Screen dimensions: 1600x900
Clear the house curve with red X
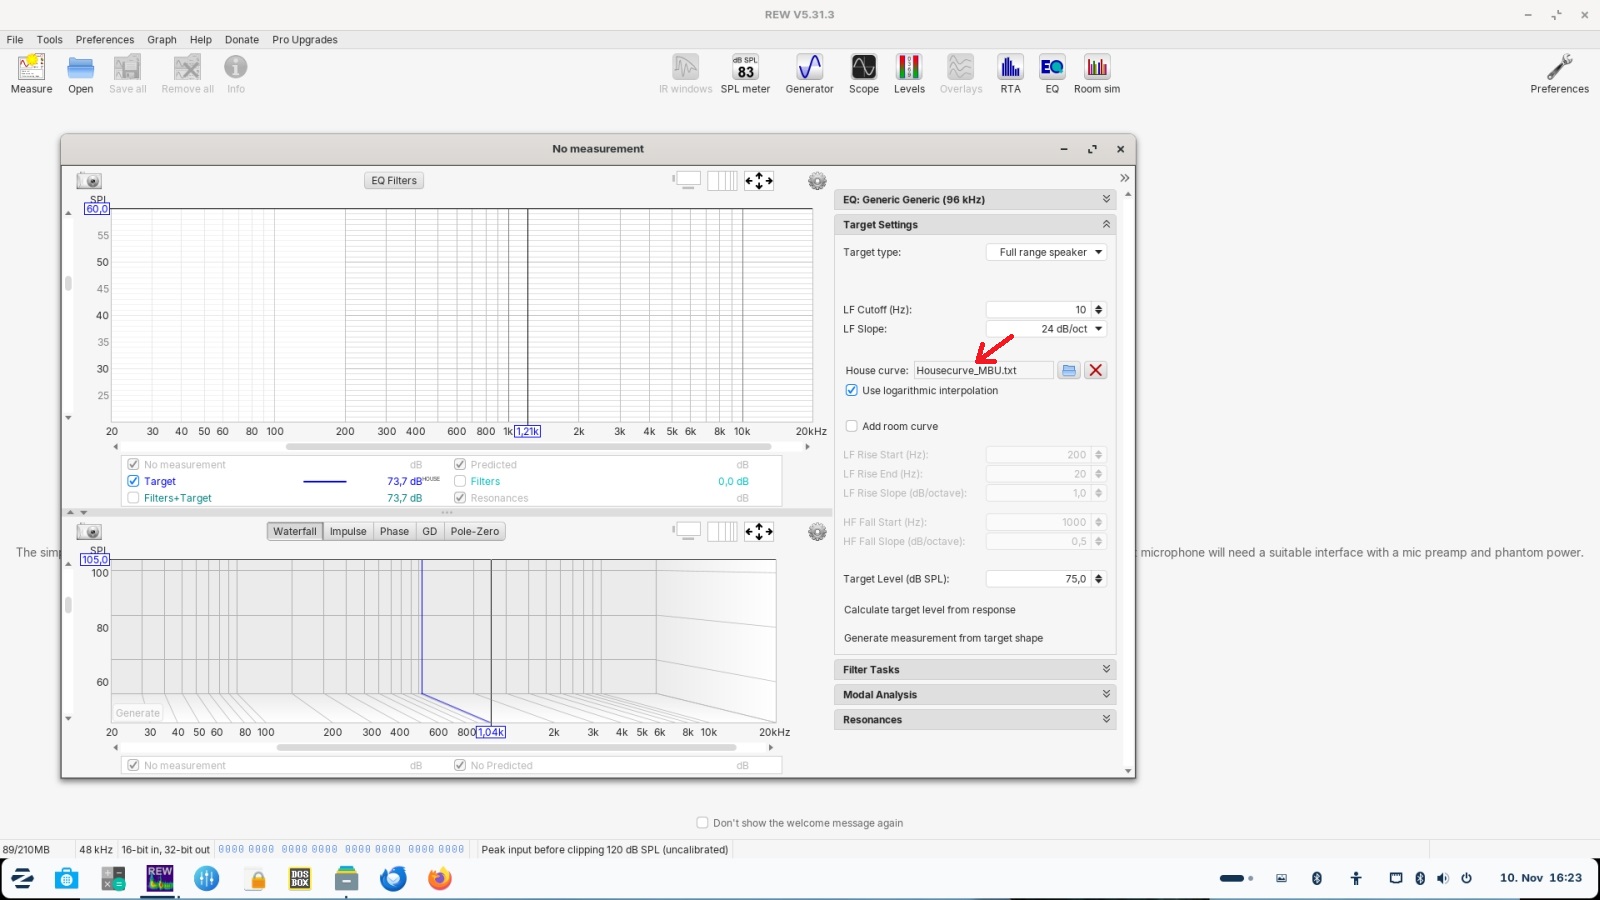point(1096,370)
